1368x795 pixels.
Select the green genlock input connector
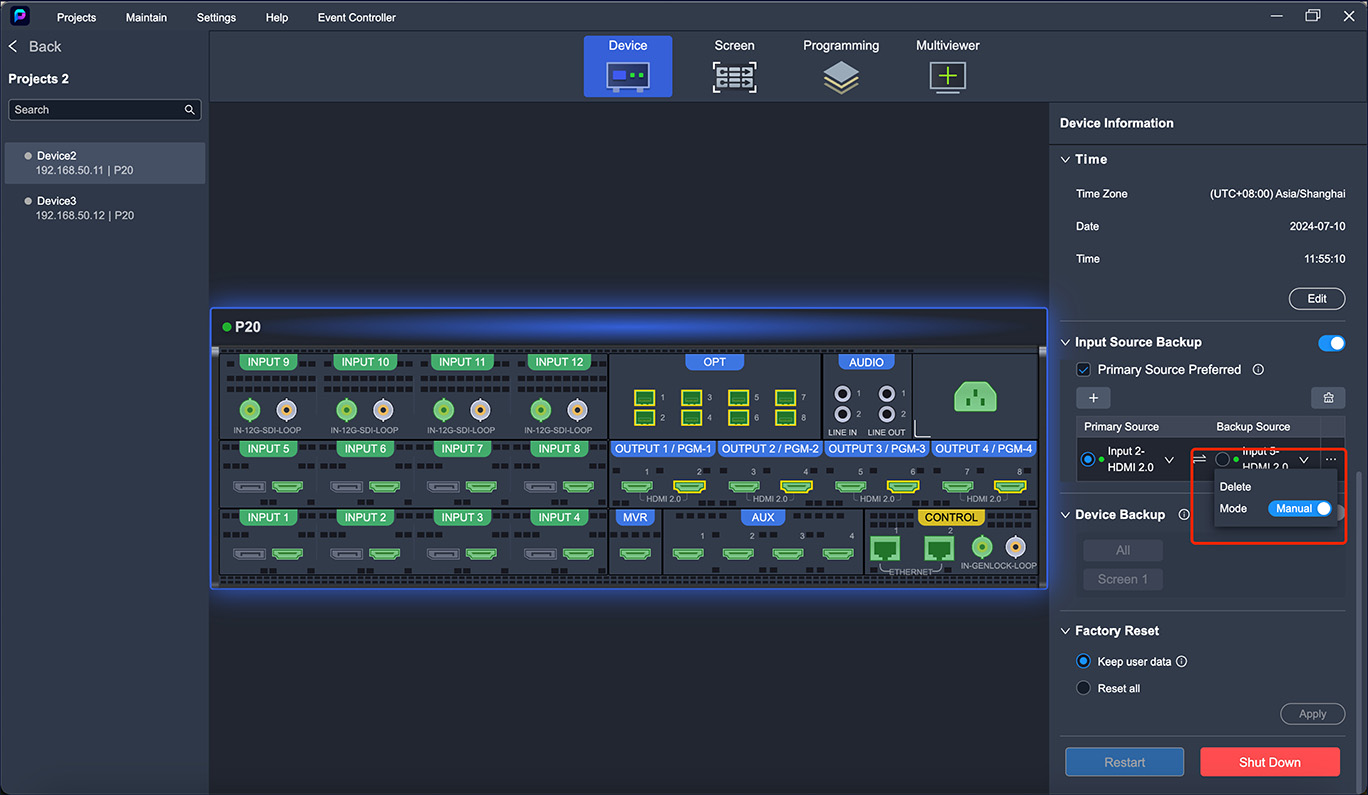click(x=983, y=547)
